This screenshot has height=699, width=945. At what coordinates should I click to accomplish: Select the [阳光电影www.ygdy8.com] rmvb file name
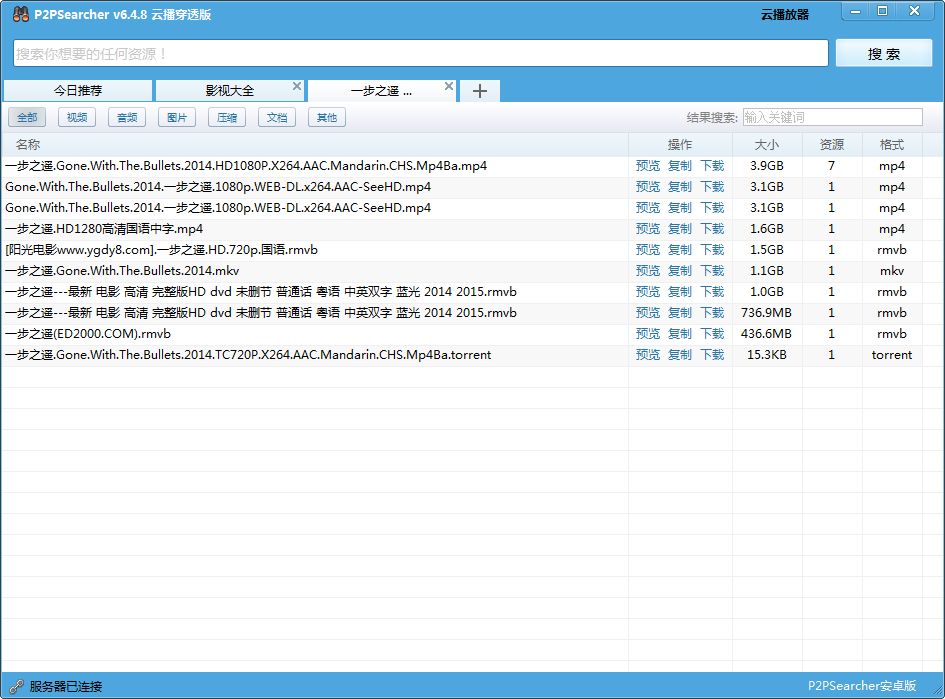click(x=162, y=249)
